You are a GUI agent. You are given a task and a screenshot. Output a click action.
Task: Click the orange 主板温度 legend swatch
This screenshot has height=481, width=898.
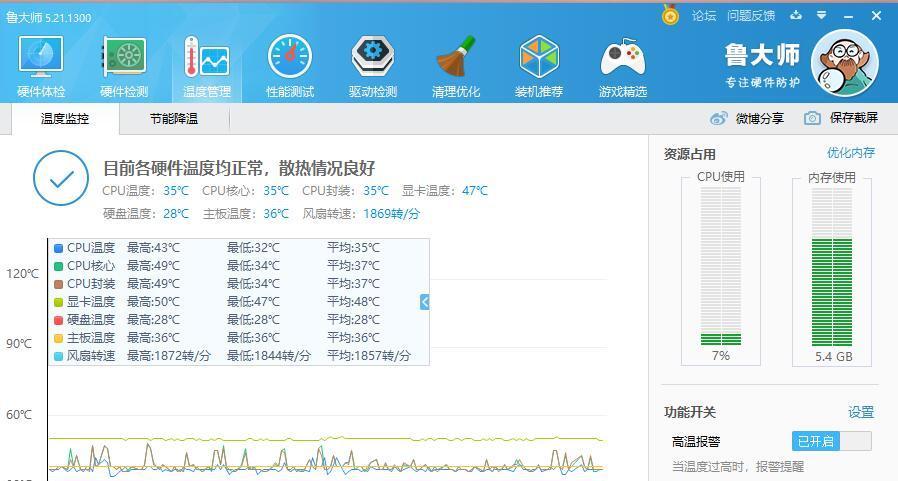click(58, 338)
